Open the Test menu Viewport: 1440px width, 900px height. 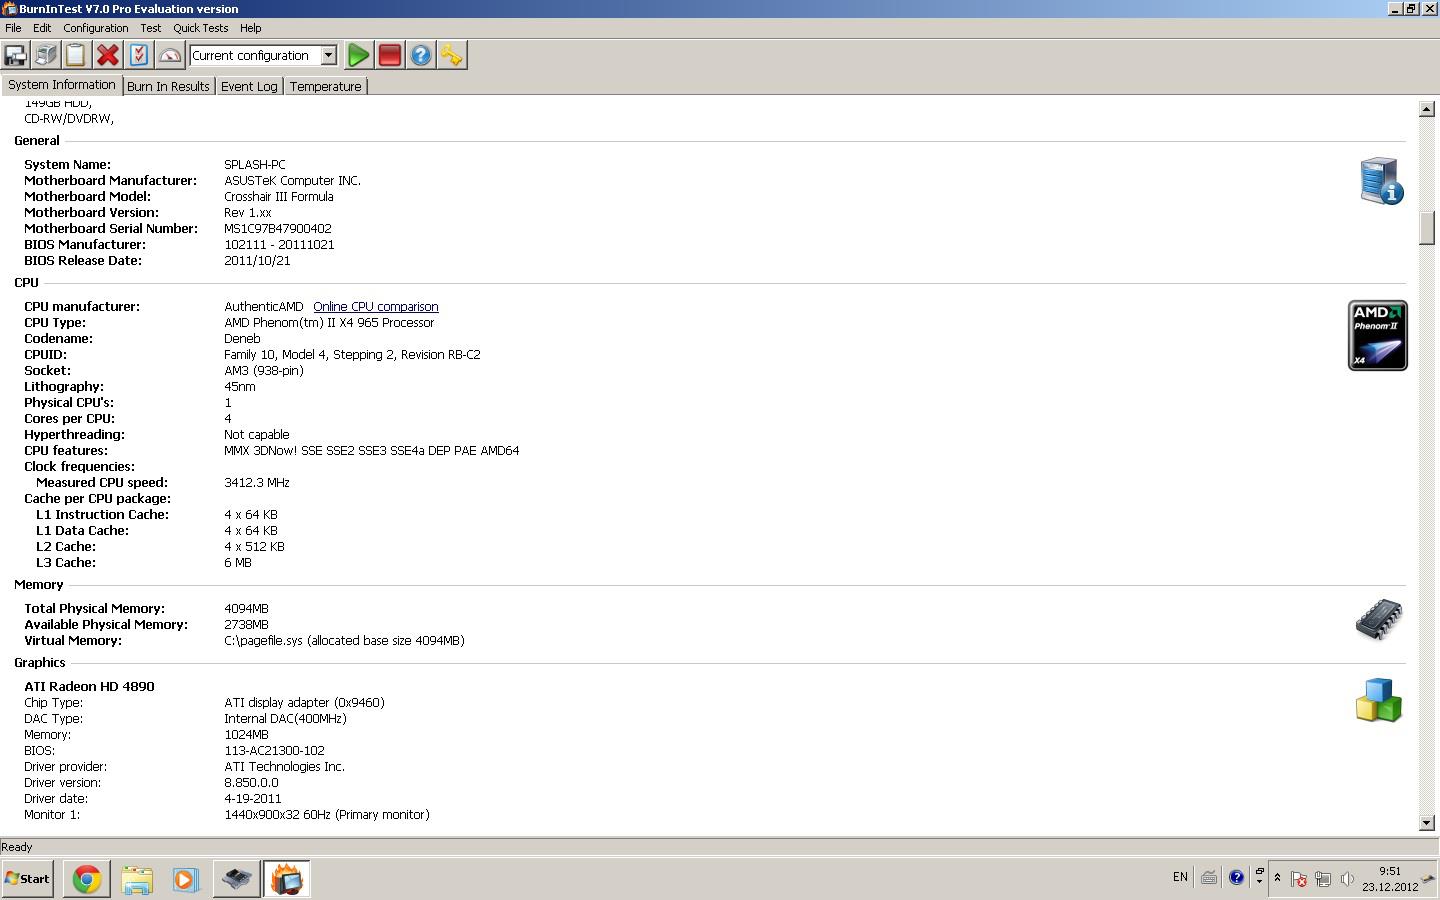coord(151,28)
